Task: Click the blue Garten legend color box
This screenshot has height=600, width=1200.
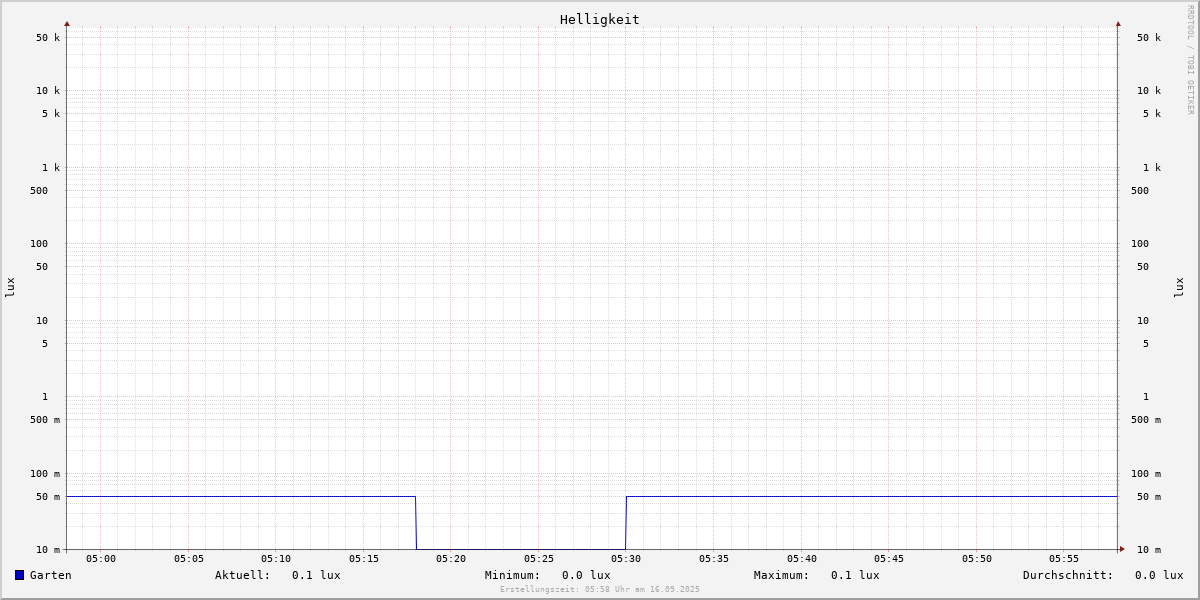Action: click(x=19, y=575)
